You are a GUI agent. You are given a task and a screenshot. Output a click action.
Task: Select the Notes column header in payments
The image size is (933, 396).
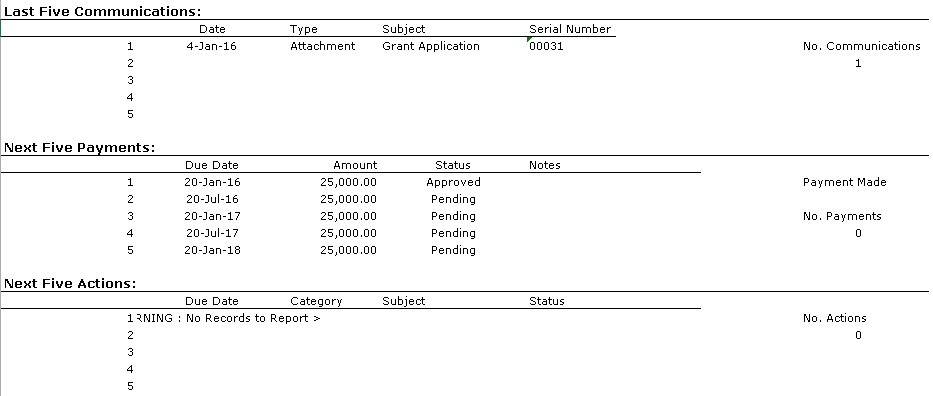coord(544,165)
